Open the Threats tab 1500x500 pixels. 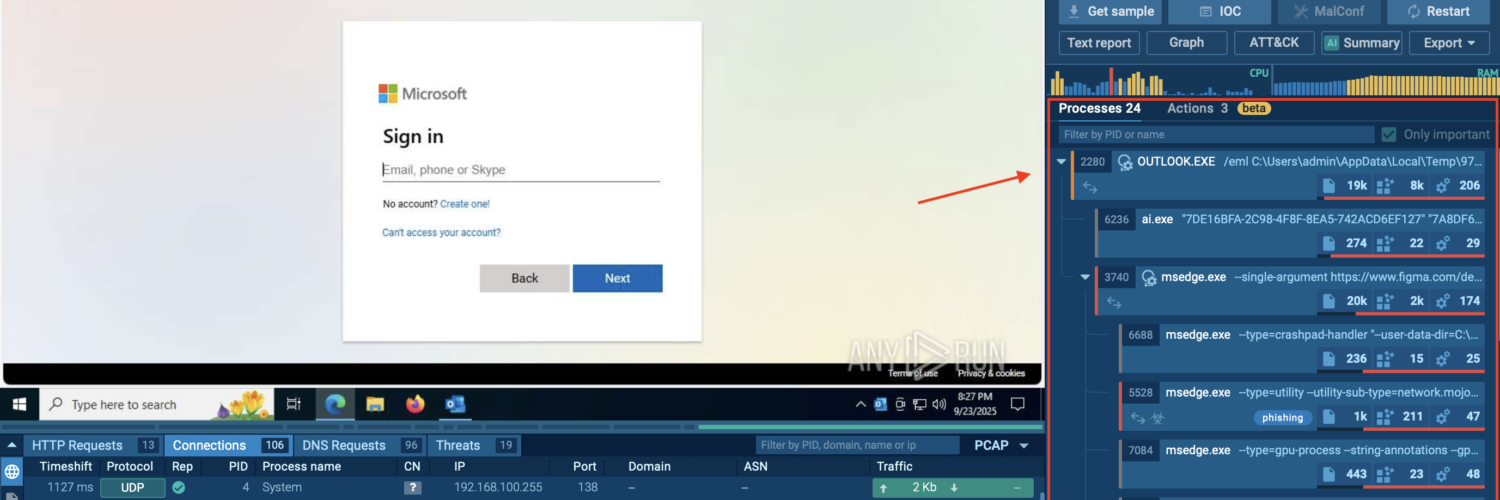point(474,445)
